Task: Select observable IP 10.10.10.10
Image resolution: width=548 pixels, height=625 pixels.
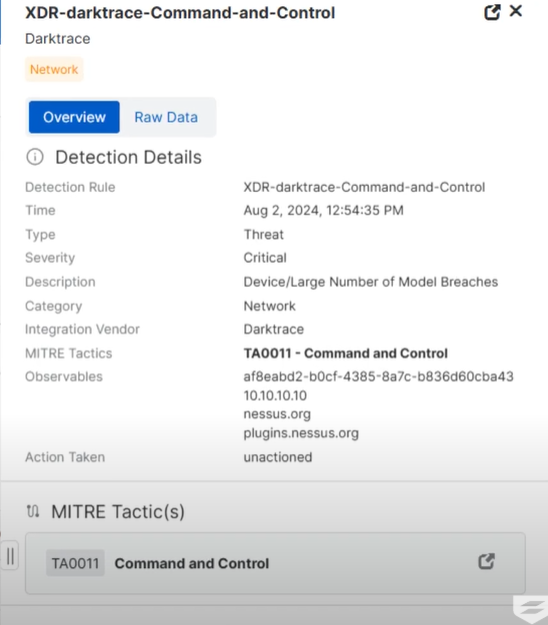Action: (275, 395)
